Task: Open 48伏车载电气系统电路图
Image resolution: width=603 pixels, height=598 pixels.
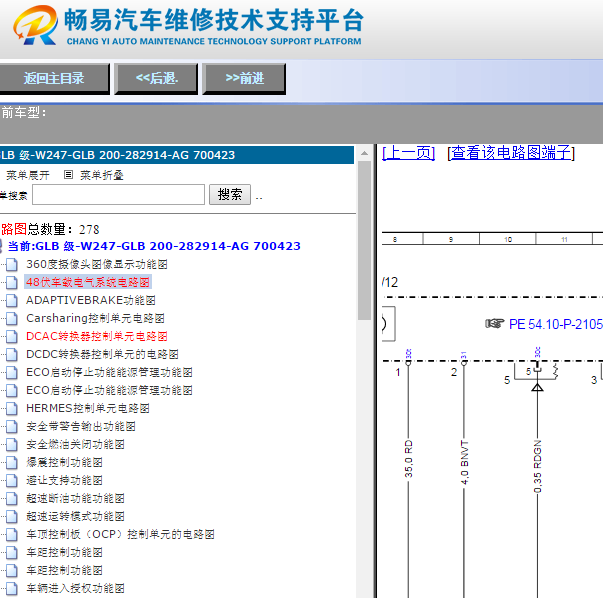Action: coord(88,282)
